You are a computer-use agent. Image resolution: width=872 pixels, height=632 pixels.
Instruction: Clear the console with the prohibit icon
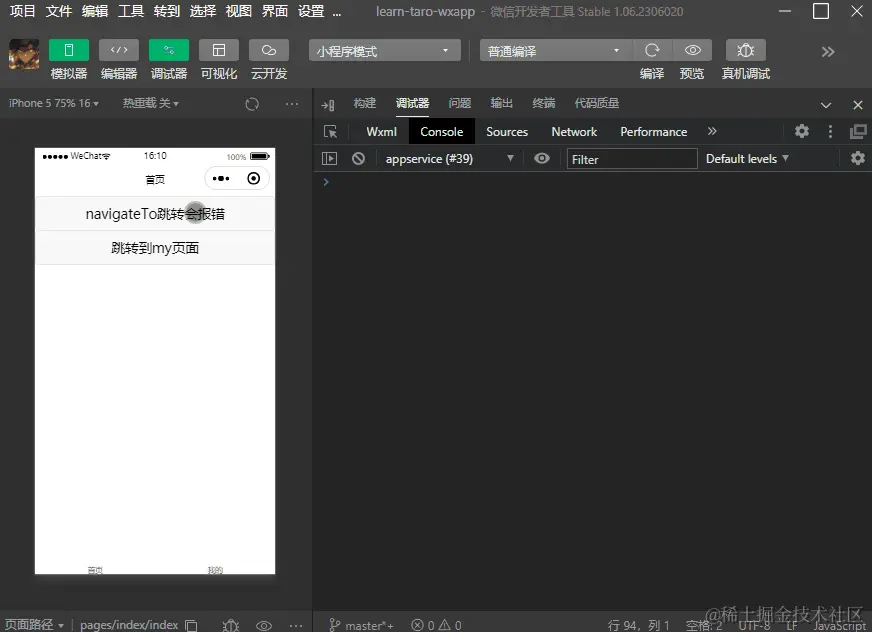pyautogui.click(x=357, y=158)
